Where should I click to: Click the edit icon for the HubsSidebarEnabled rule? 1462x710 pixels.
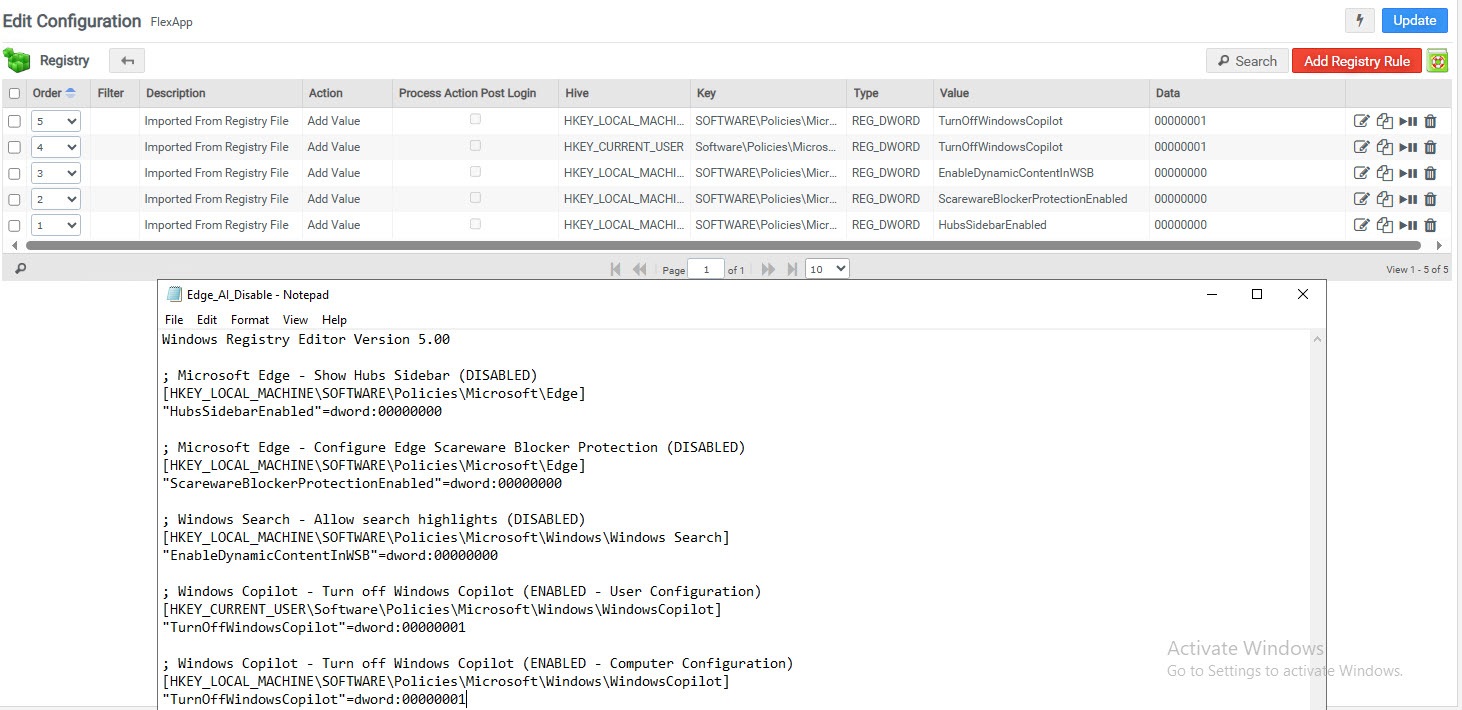(x=1361, y=225)
